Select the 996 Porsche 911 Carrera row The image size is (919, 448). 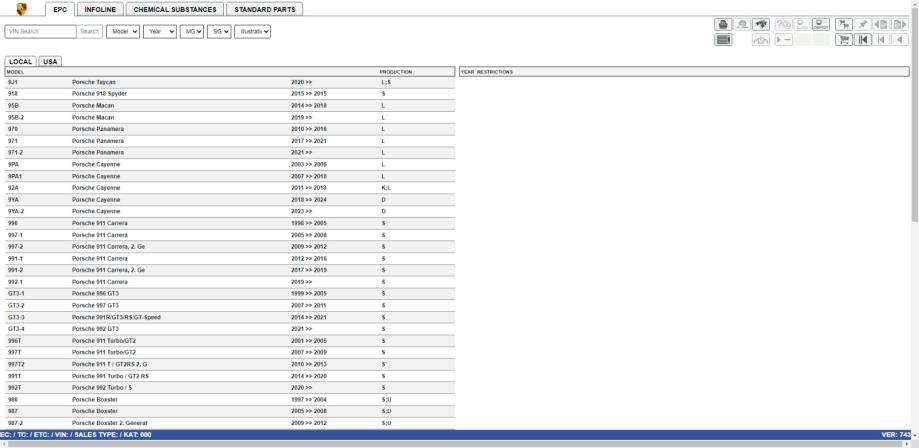[230, 223]
